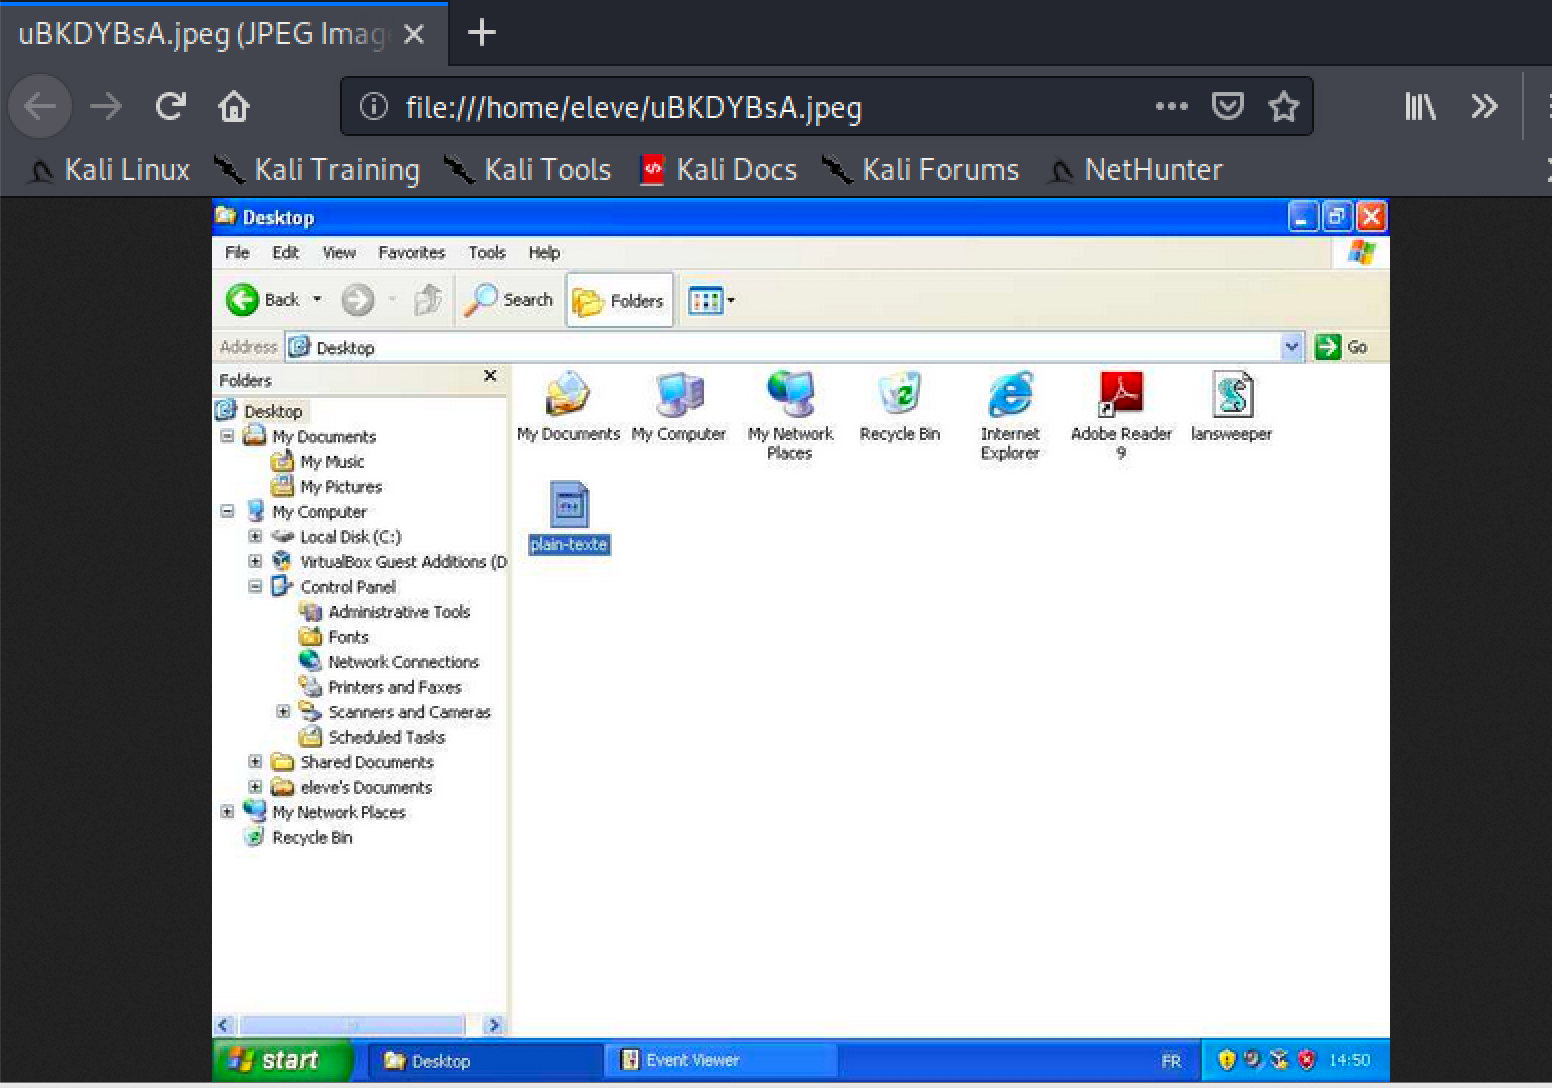Click the yellow security shield tray icon

[x=1227, y=1059]
